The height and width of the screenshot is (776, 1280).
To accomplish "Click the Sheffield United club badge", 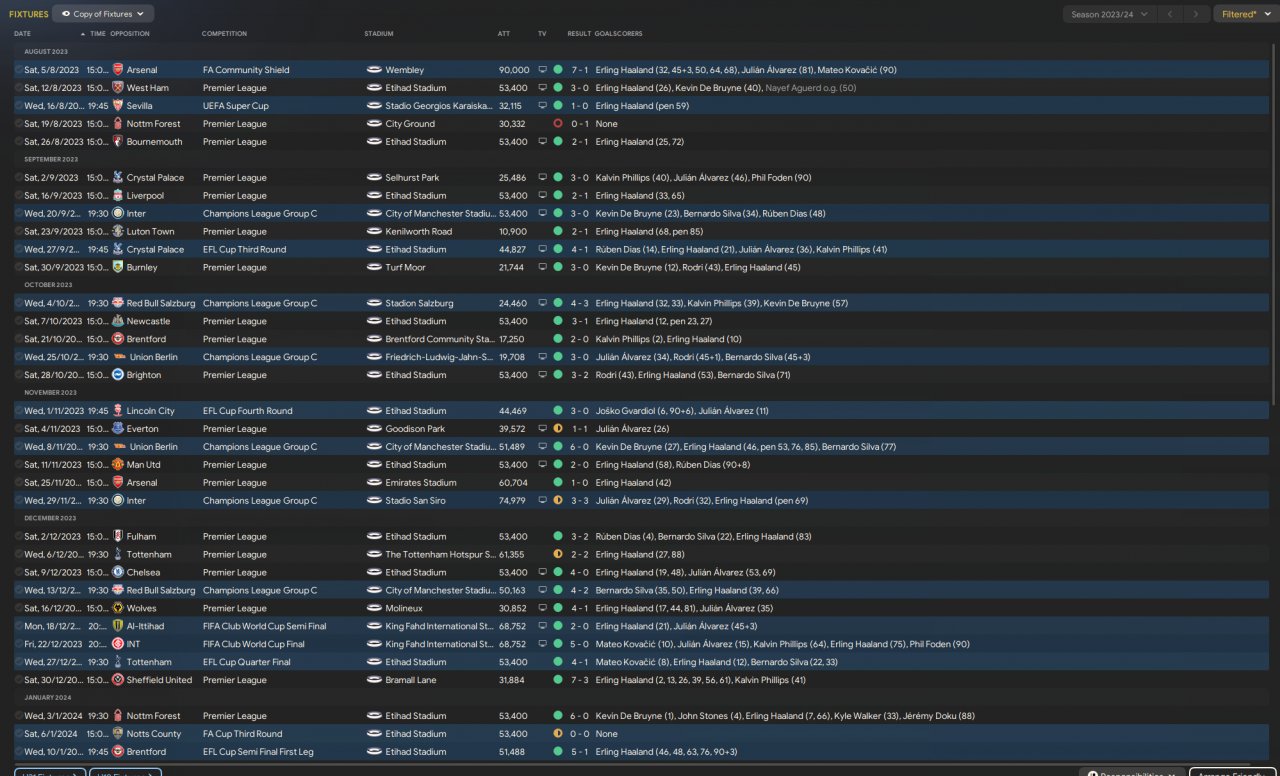I will coord(118,680).
